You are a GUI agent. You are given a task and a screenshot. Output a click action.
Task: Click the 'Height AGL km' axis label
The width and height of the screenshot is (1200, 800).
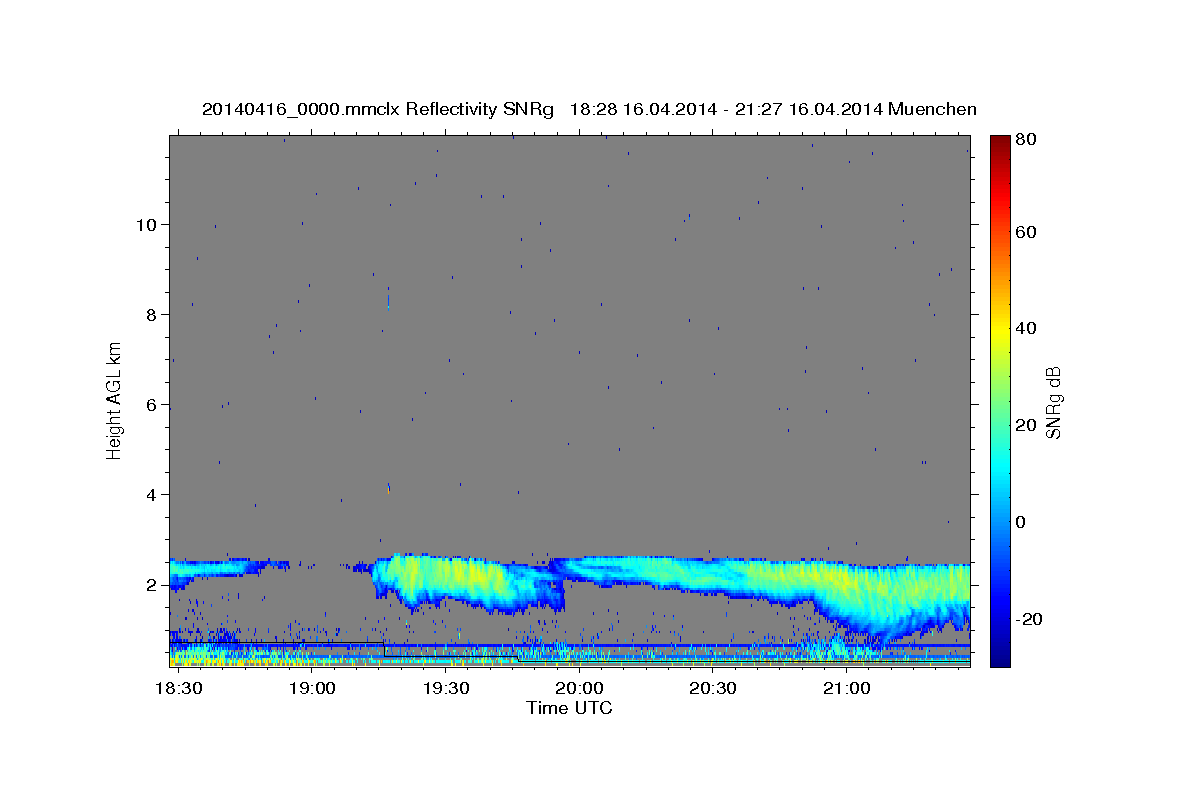coord(114,400)
